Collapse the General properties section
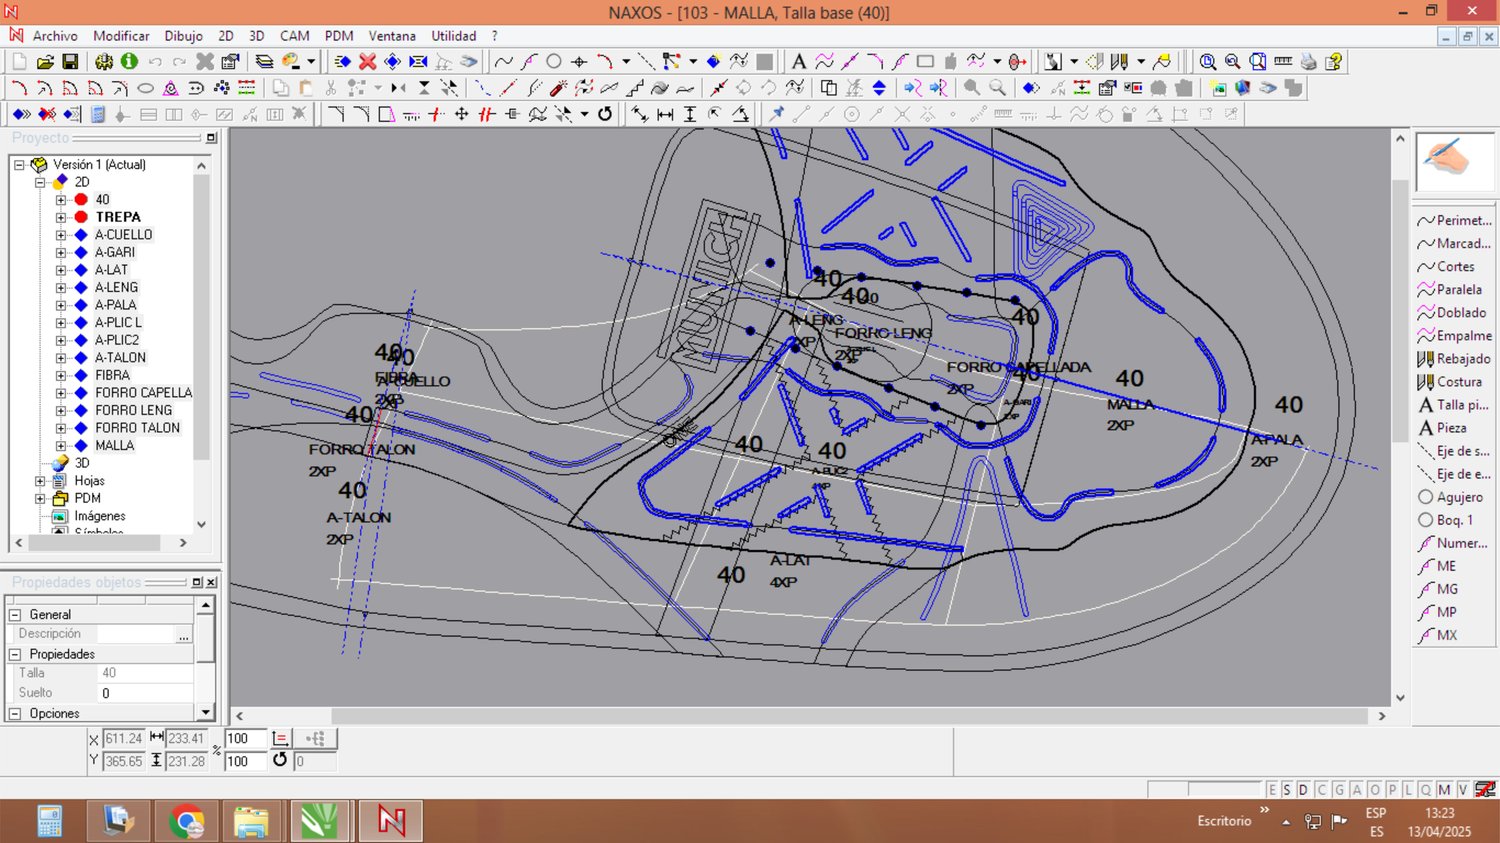Viewport: 1500px width, 843px height. coord(15,615)
